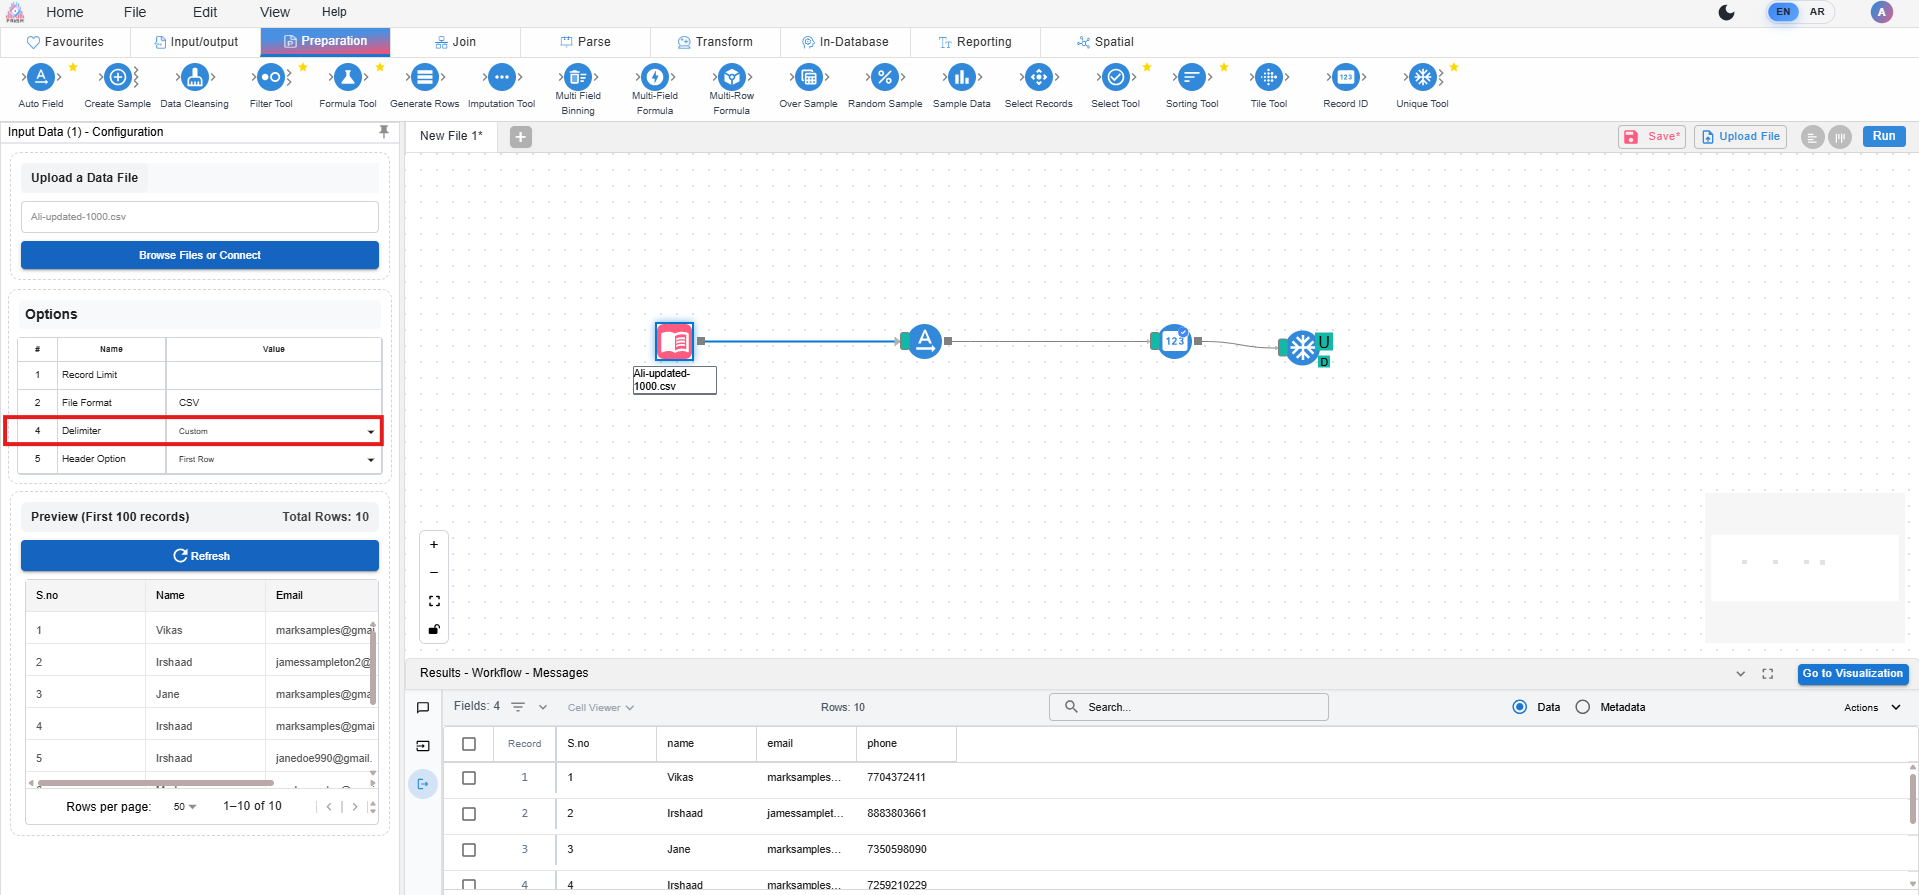Click the Record ID tool icon

[x=1345, y=78]
